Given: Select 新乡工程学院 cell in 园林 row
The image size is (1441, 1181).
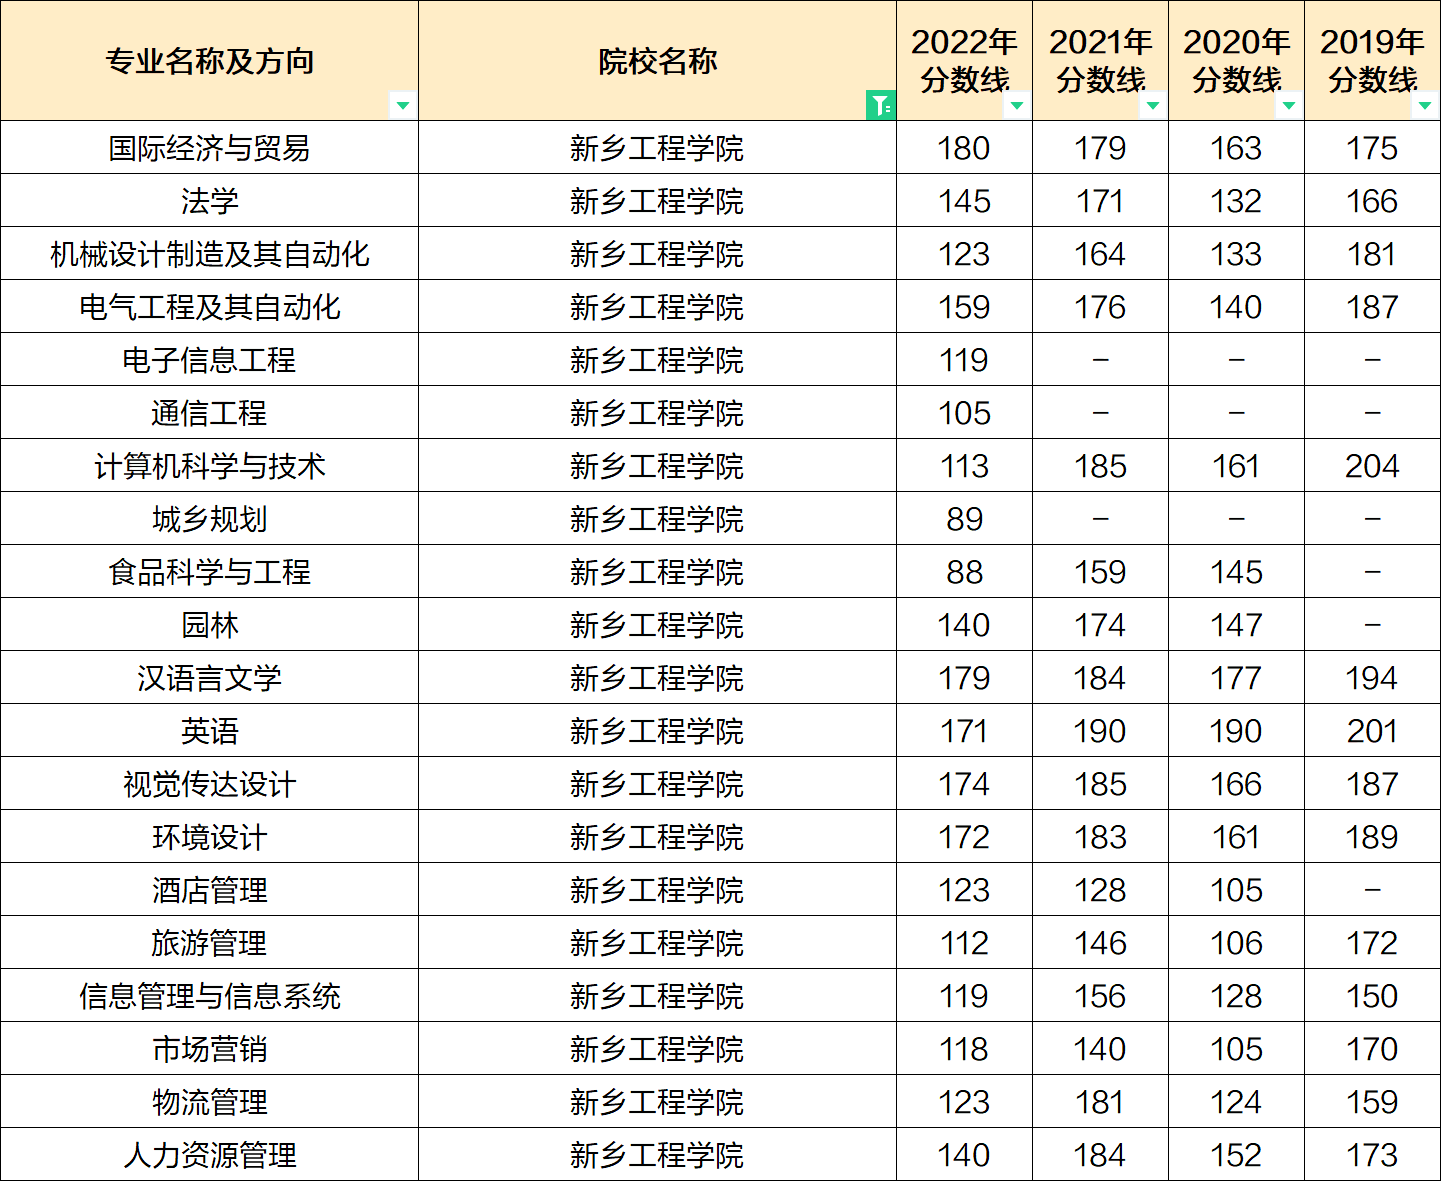Looking at the screenshot, I should [657, 625].
